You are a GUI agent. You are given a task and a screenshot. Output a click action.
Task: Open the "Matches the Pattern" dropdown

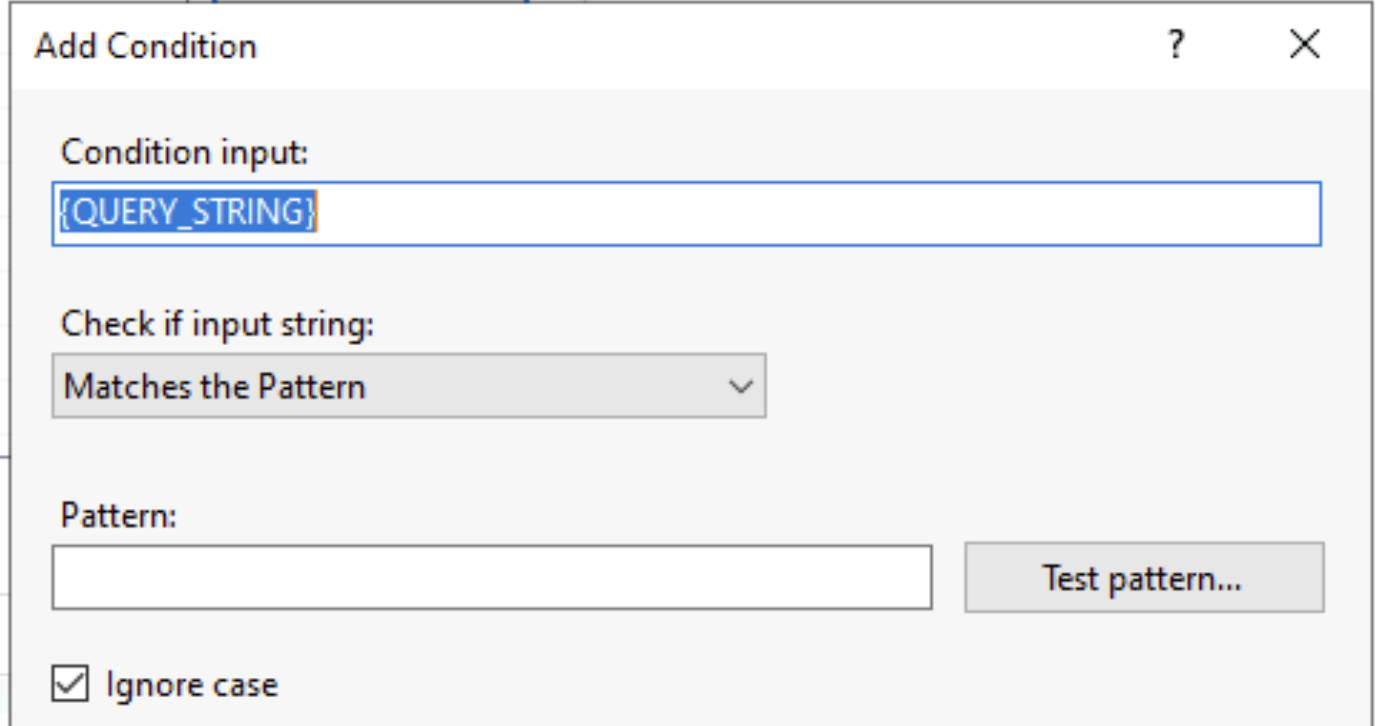[x=408, y=386]
